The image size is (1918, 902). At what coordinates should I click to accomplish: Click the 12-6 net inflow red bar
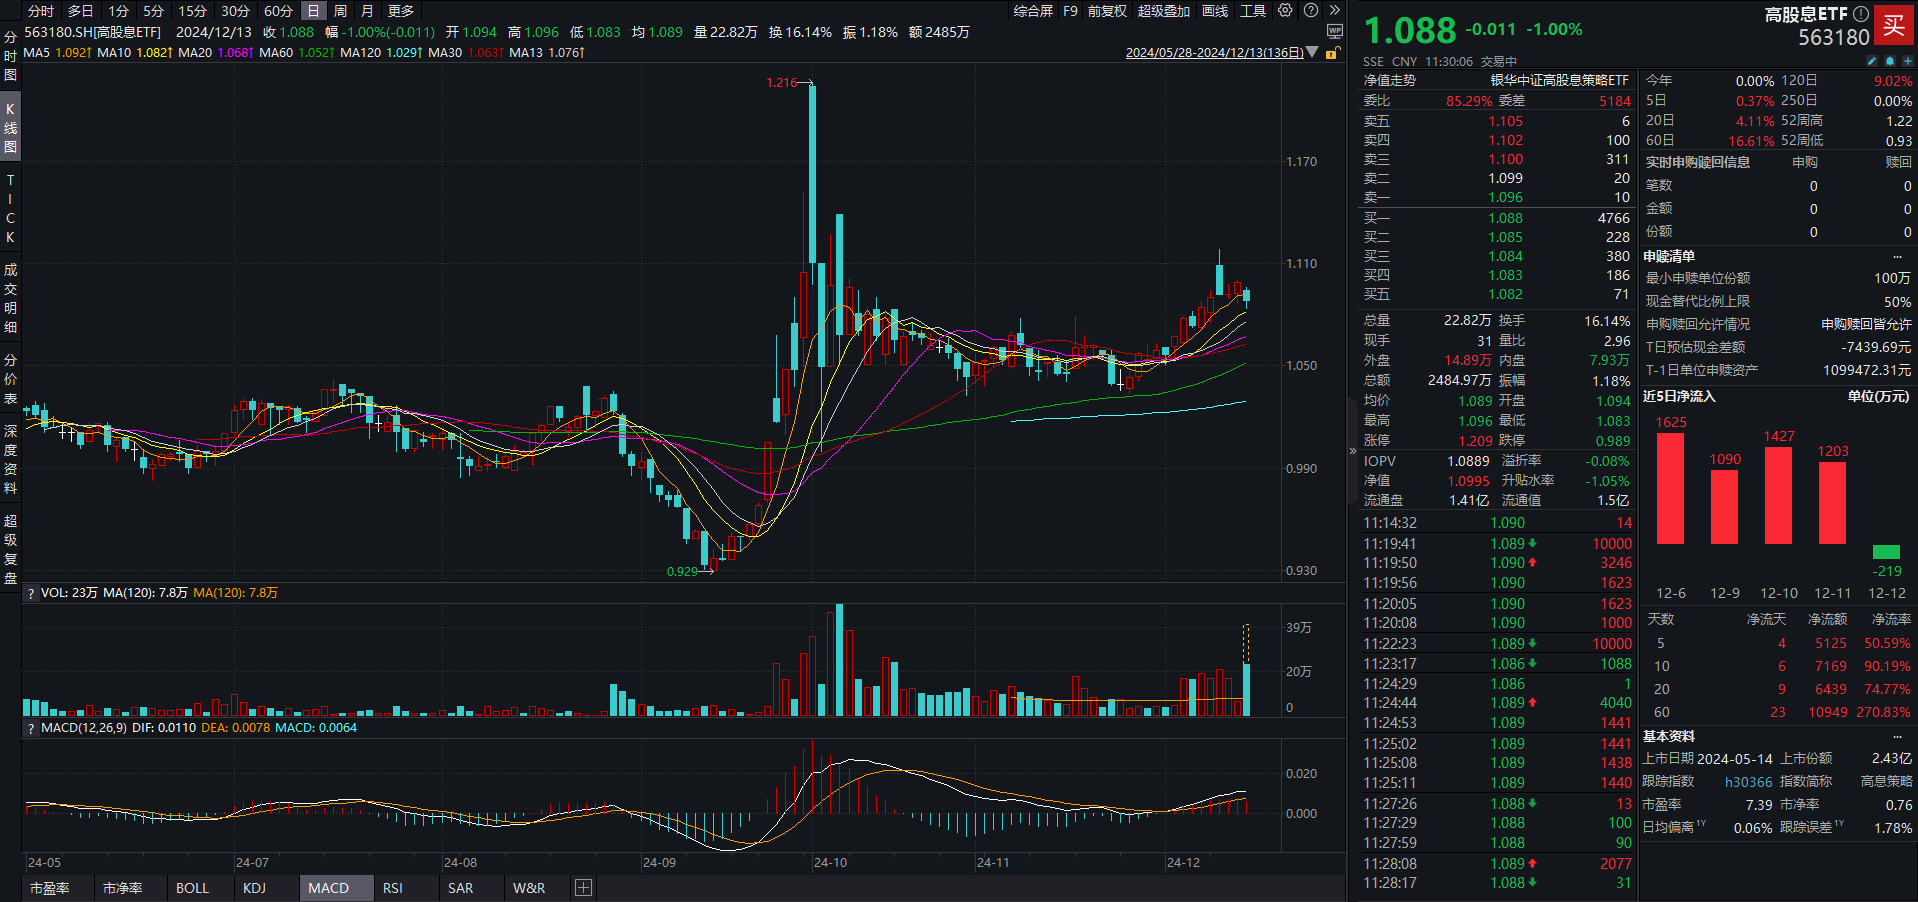pyautogui.click(x=1670, y=488)
